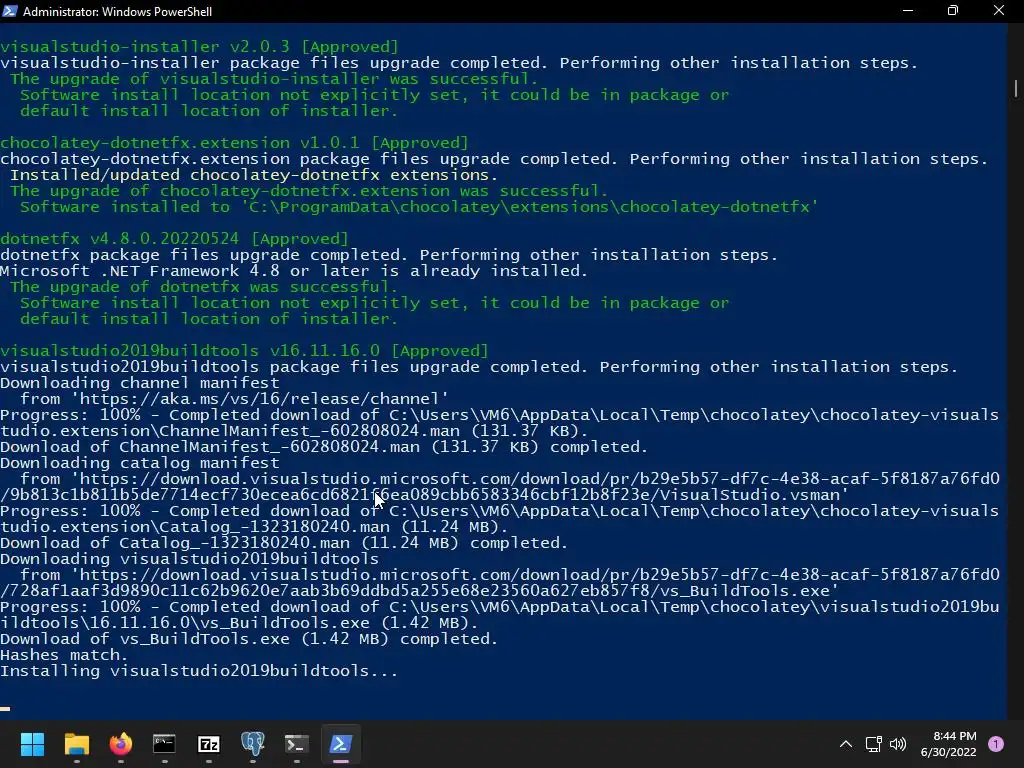Click 'Downloading channel manifest' line
Viewport: 1024px width, 768px height.
[x=140, y=383]
